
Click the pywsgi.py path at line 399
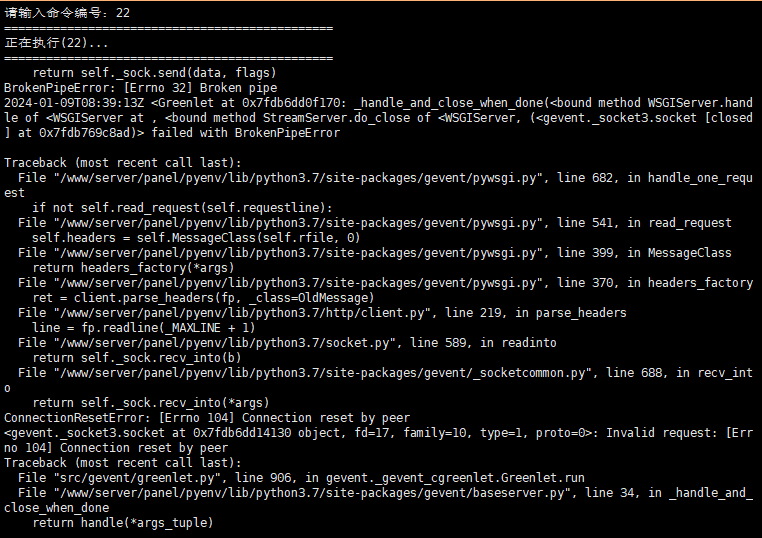coord(297,253)
